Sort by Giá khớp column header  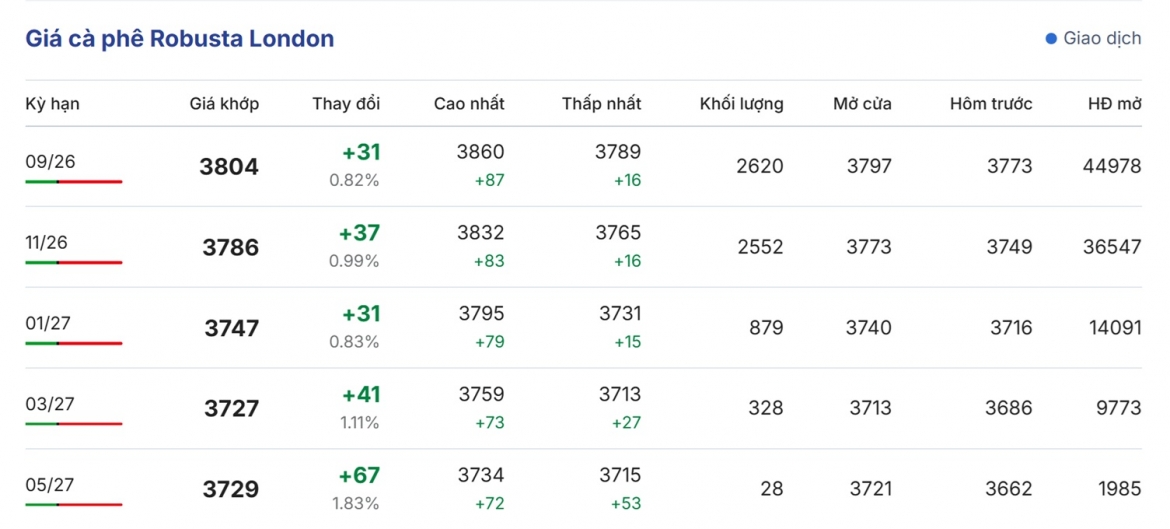224,104
